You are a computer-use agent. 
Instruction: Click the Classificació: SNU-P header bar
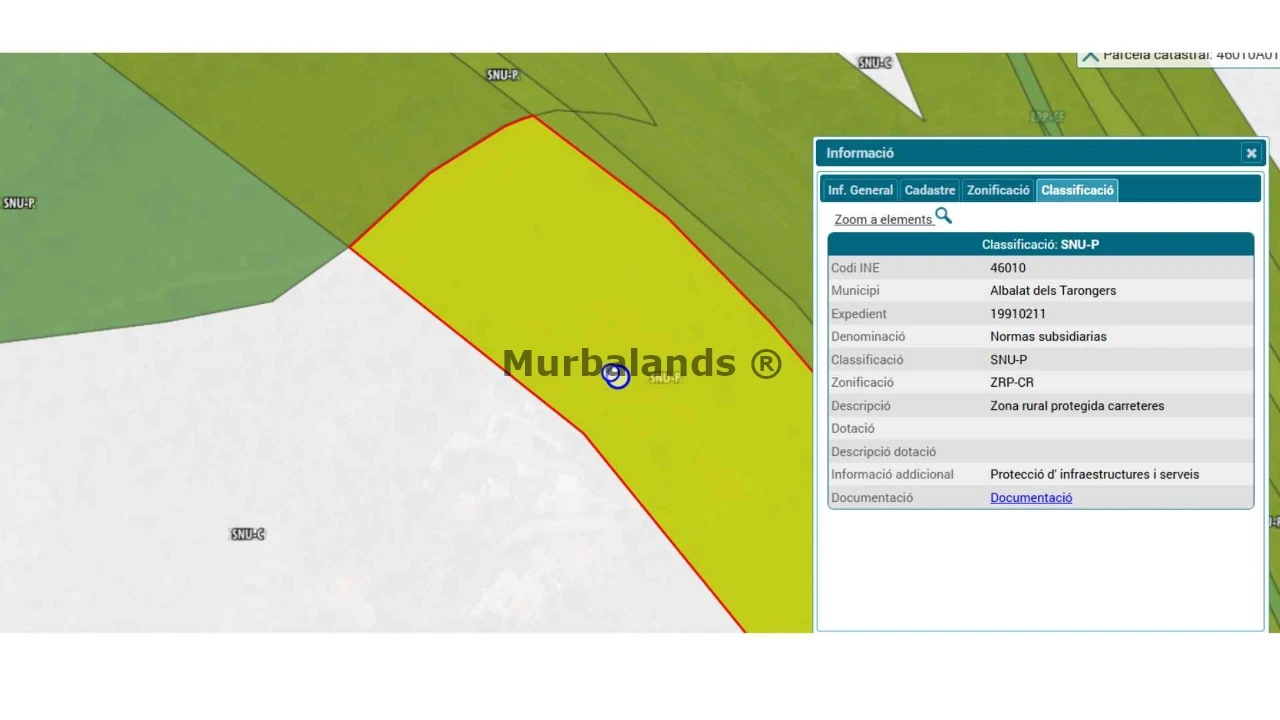pyautogui.click(x=1040, y=244)
